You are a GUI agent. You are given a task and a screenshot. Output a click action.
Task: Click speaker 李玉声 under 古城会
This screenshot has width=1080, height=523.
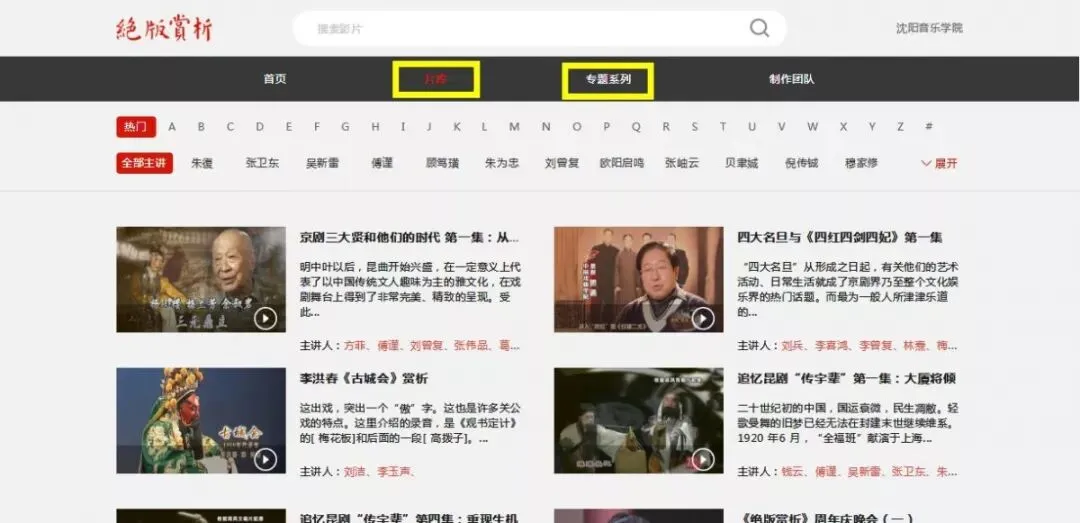point(395,472)
